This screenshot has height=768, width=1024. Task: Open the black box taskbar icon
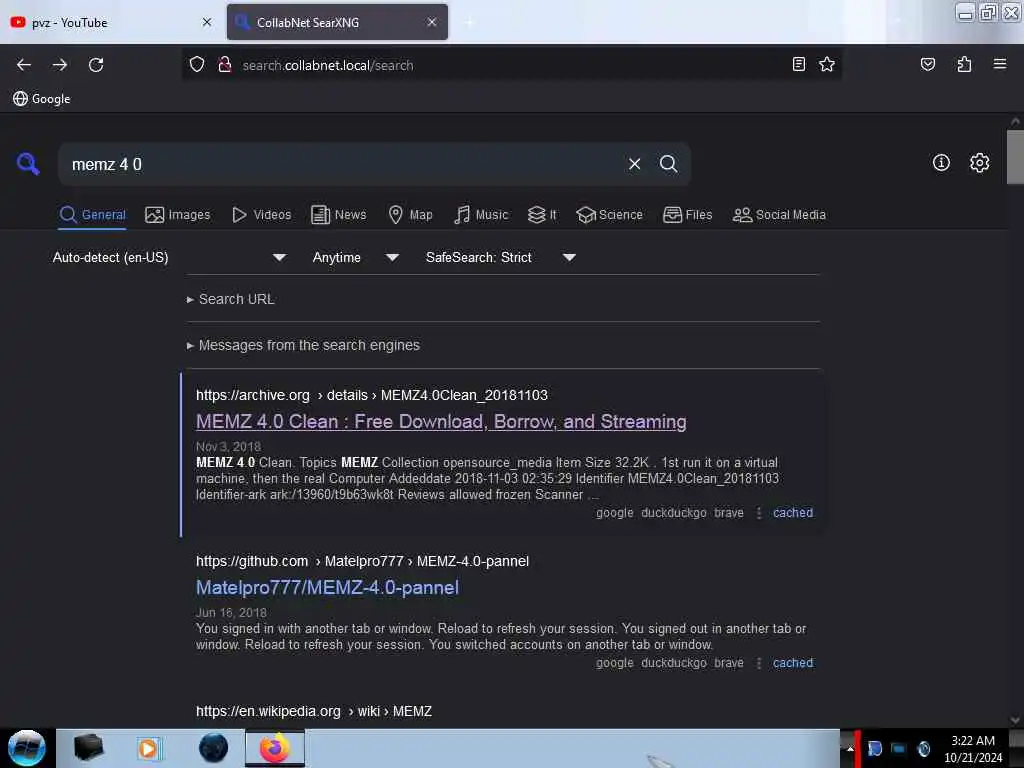pos(88,748)
